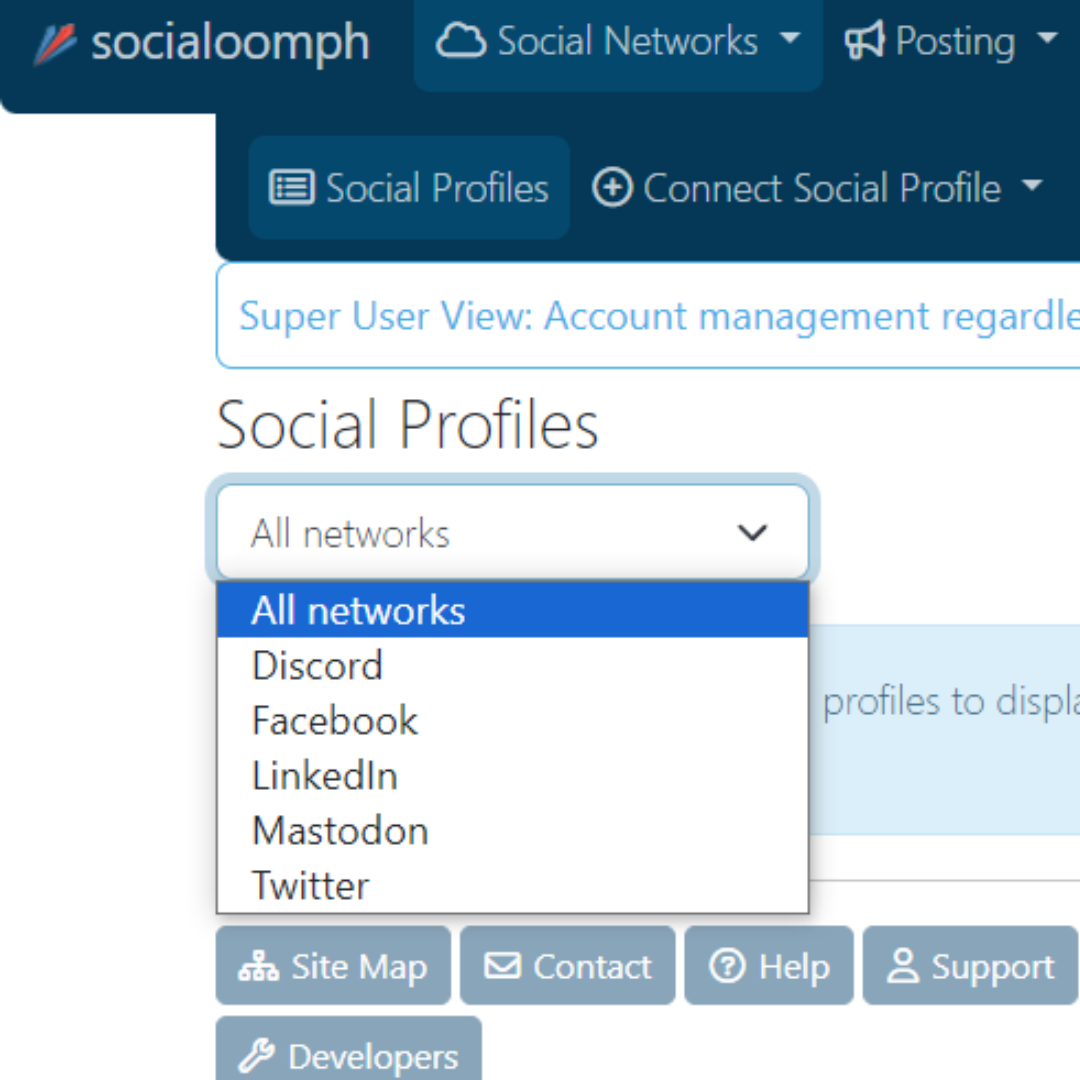Expand the Connect Social Profile caret
The image size is (1080, 1080).
1032,185
